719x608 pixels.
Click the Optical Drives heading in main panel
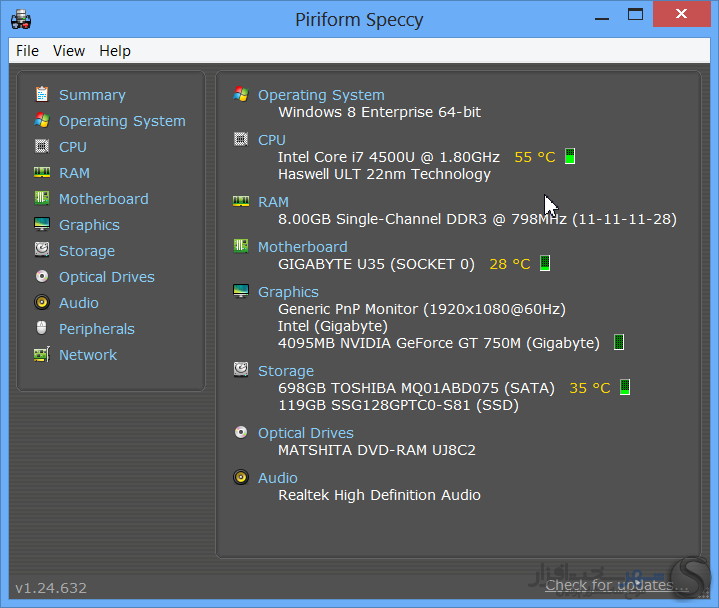(x=305, y=433)
